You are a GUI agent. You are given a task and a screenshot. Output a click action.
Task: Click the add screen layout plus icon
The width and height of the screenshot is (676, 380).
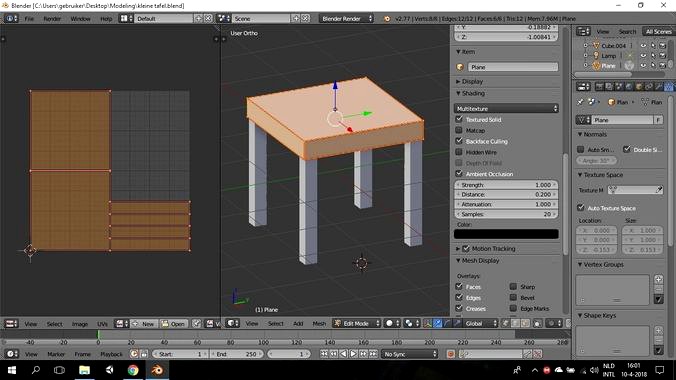pos(198,19)
